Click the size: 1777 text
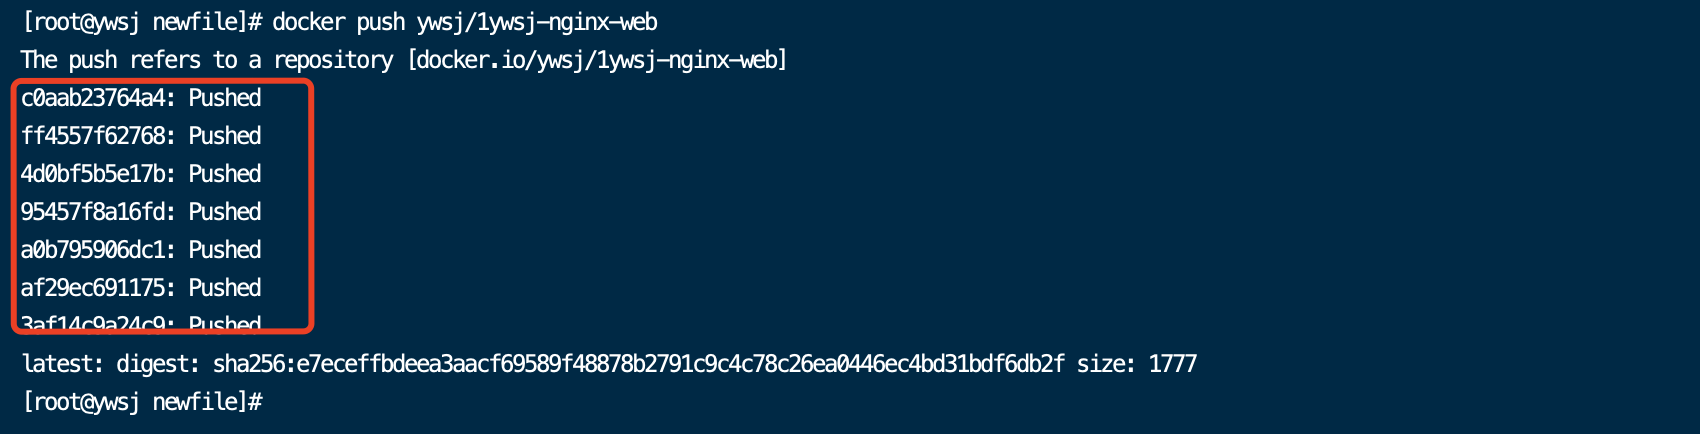Image resolution: width=1700 pixels, height=434 pixels. [1137, 364]
